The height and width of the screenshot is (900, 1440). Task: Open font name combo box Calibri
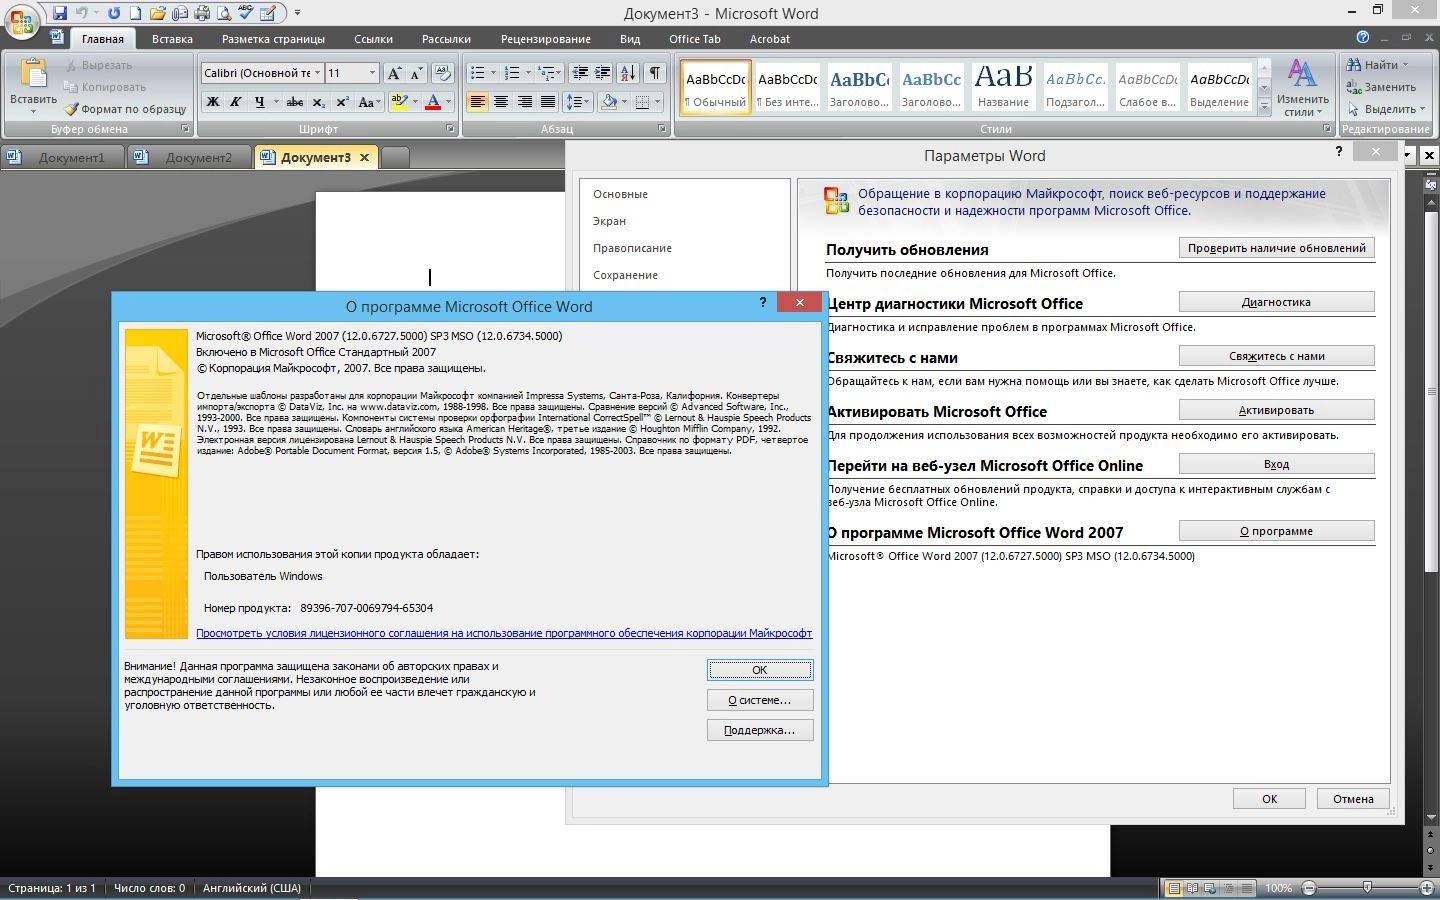pos(262,73)
